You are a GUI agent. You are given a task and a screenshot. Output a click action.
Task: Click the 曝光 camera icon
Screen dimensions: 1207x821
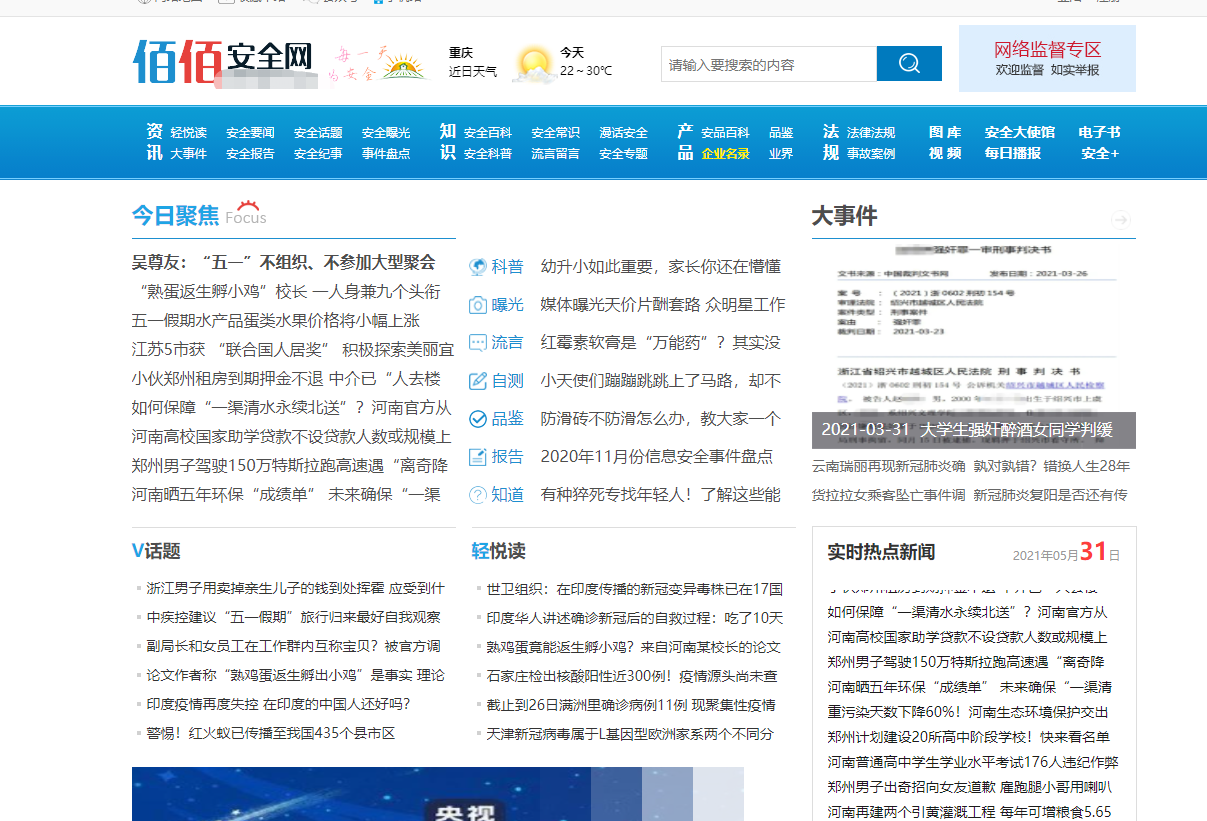(478, 305)
